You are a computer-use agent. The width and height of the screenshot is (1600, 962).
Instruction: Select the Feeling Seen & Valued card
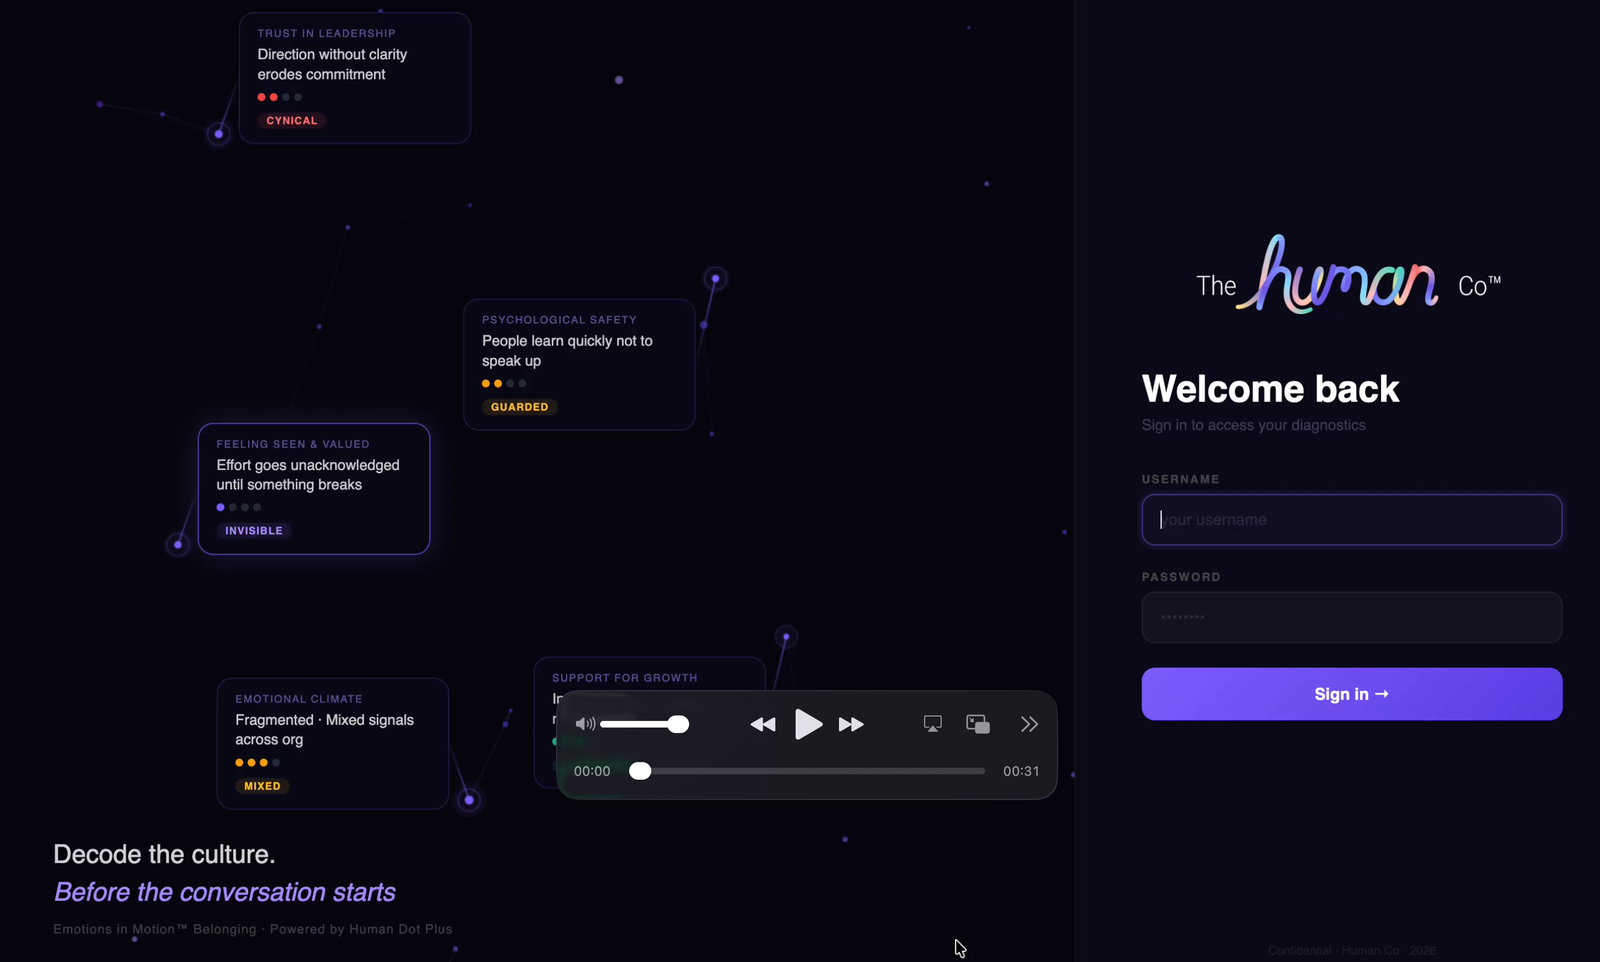(314, 489)
